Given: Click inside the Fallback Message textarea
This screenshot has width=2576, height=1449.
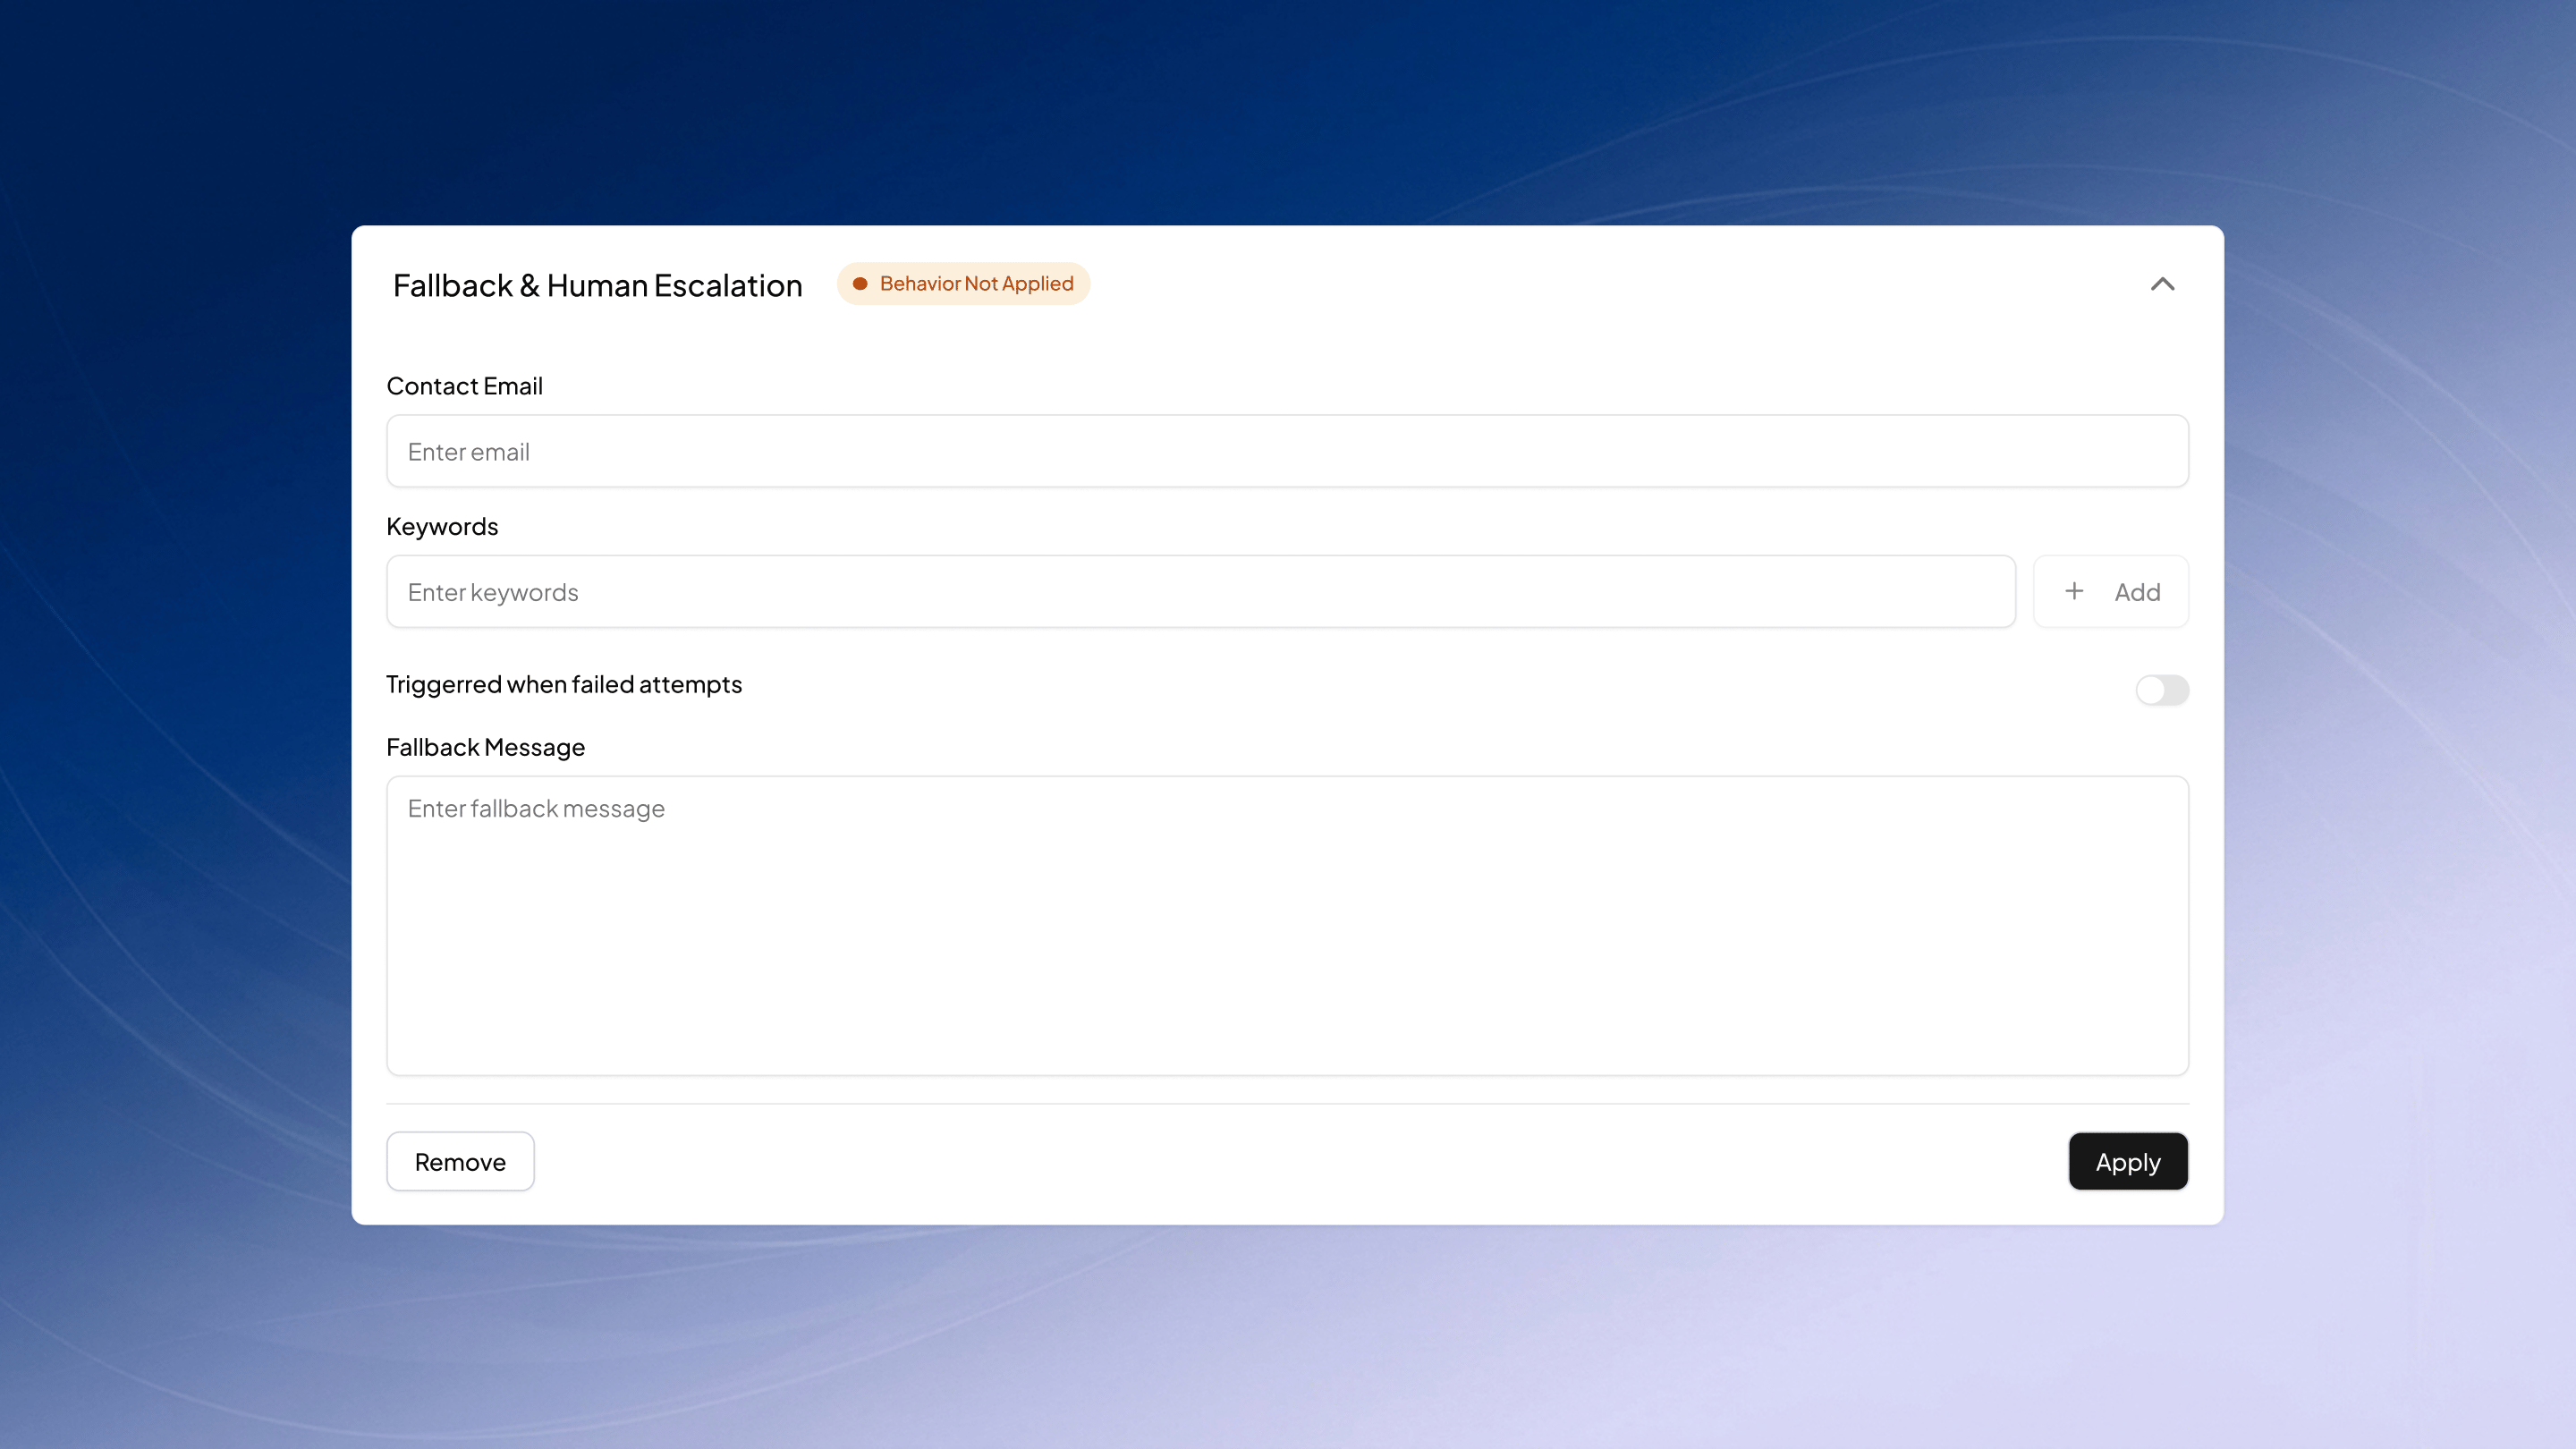Looking at the screenshot, I should (1287, 926).
